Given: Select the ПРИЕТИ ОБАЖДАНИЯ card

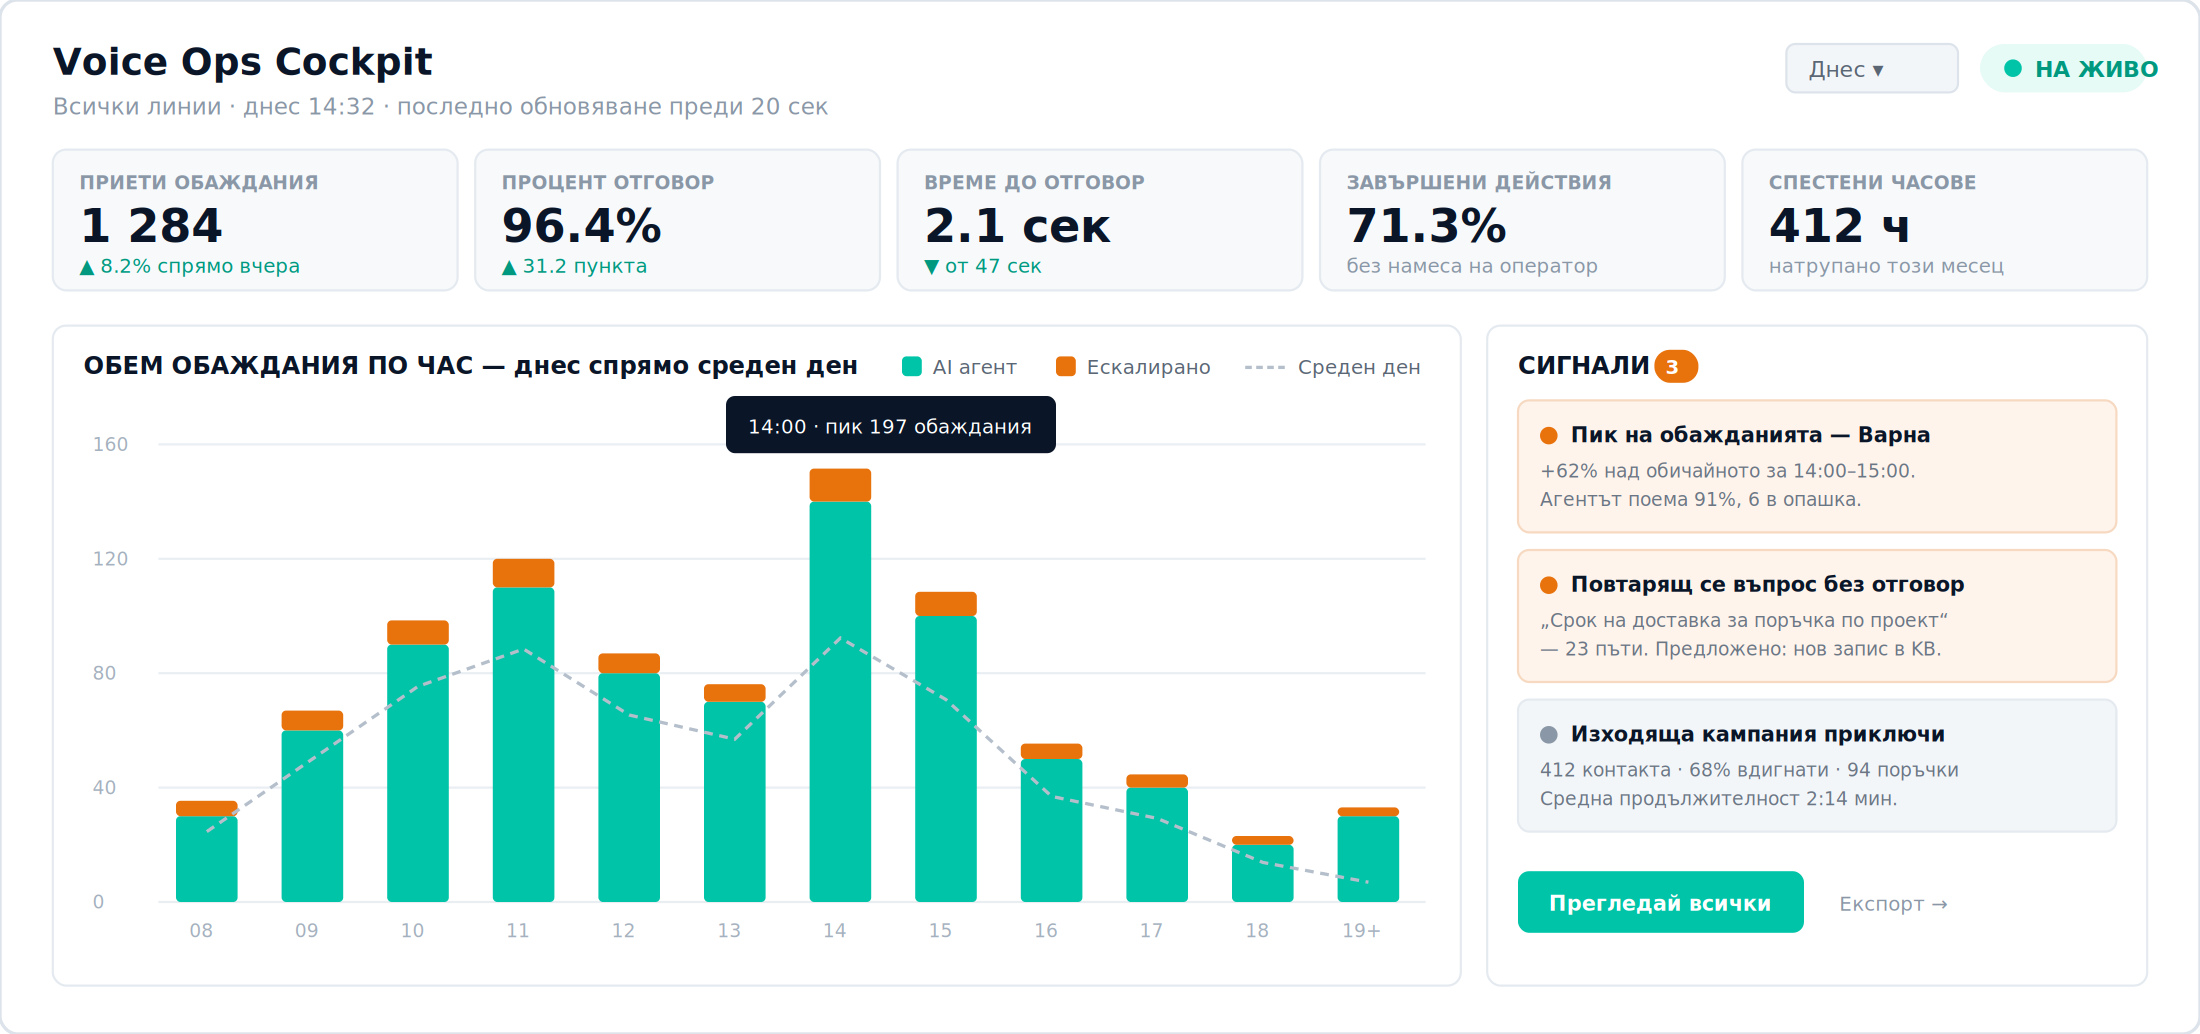Looking at the screenshot, I should tap(255, 220).
